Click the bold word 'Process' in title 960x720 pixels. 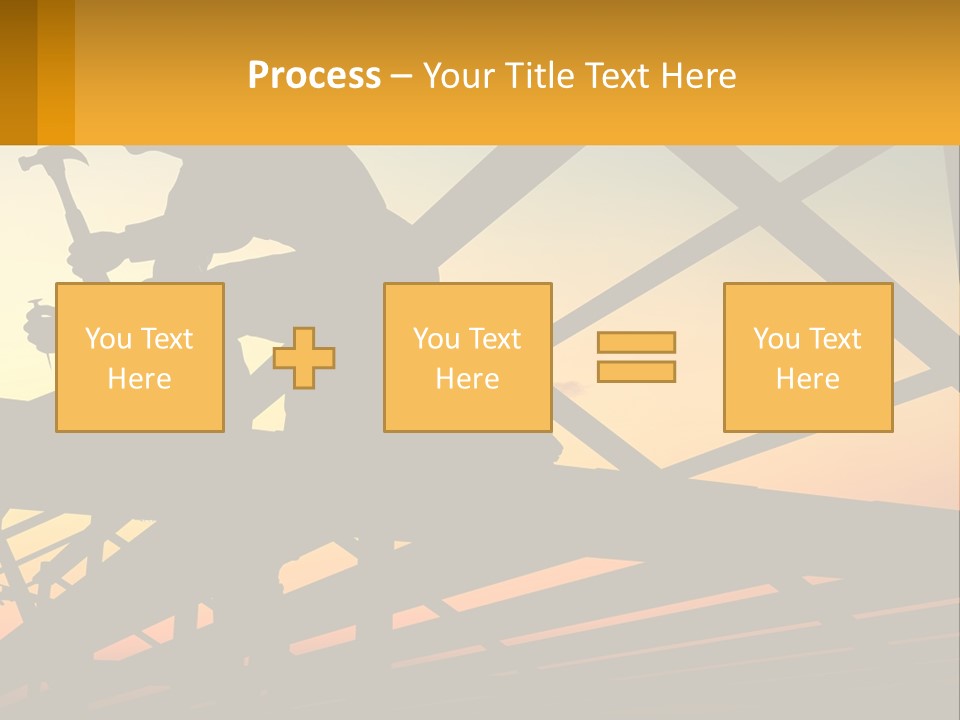tap(315, 75)
